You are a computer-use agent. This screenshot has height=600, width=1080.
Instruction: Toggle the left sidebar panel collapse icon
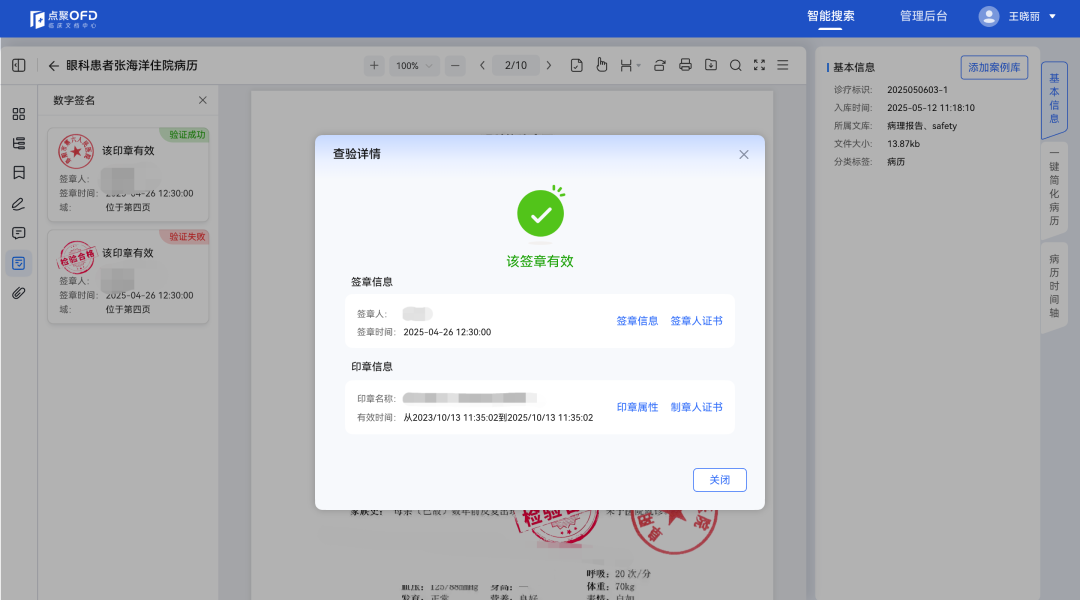point(19,66)
